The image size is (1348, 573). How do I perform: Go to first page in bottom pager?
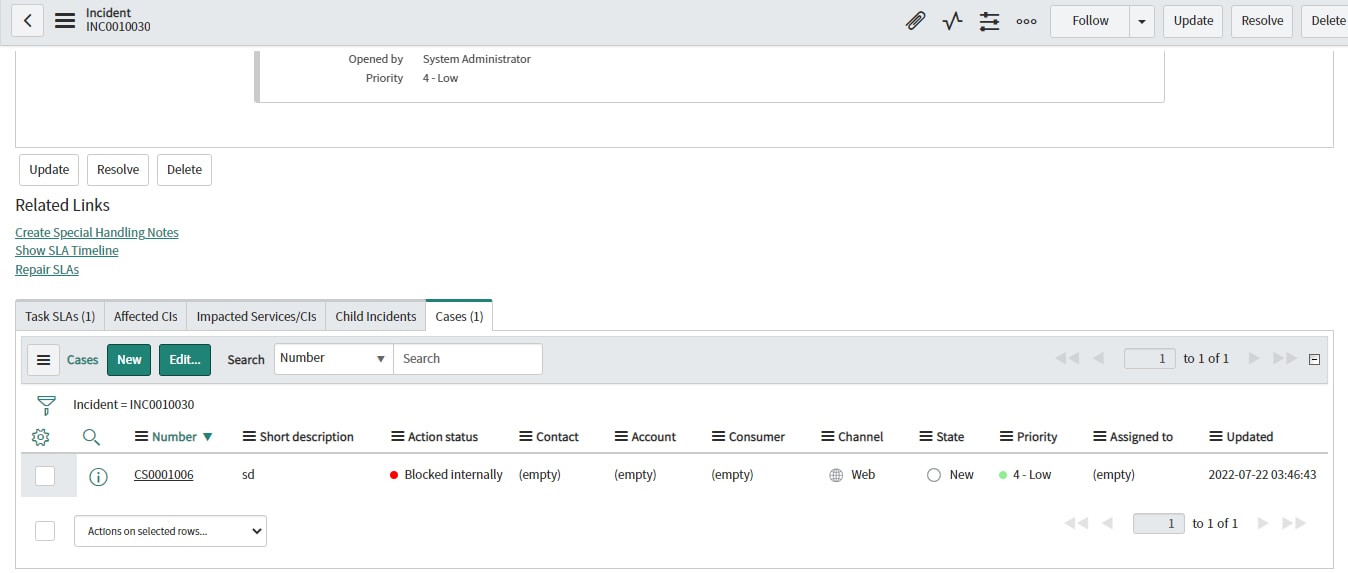point(1076,523)
